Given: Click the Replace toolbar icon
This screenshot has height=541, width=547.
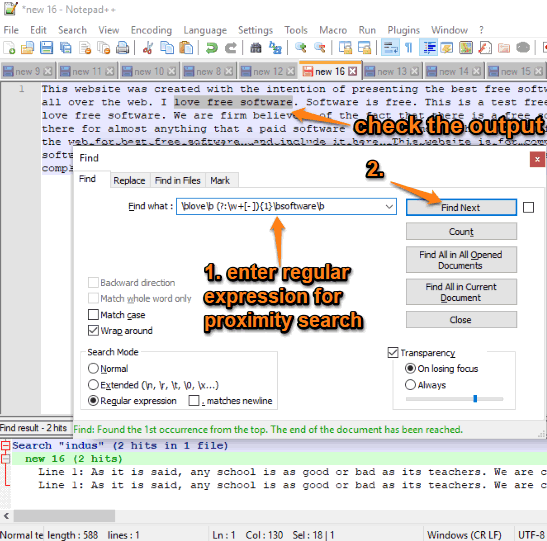Looking at the screenshot, I should [275, 48].
